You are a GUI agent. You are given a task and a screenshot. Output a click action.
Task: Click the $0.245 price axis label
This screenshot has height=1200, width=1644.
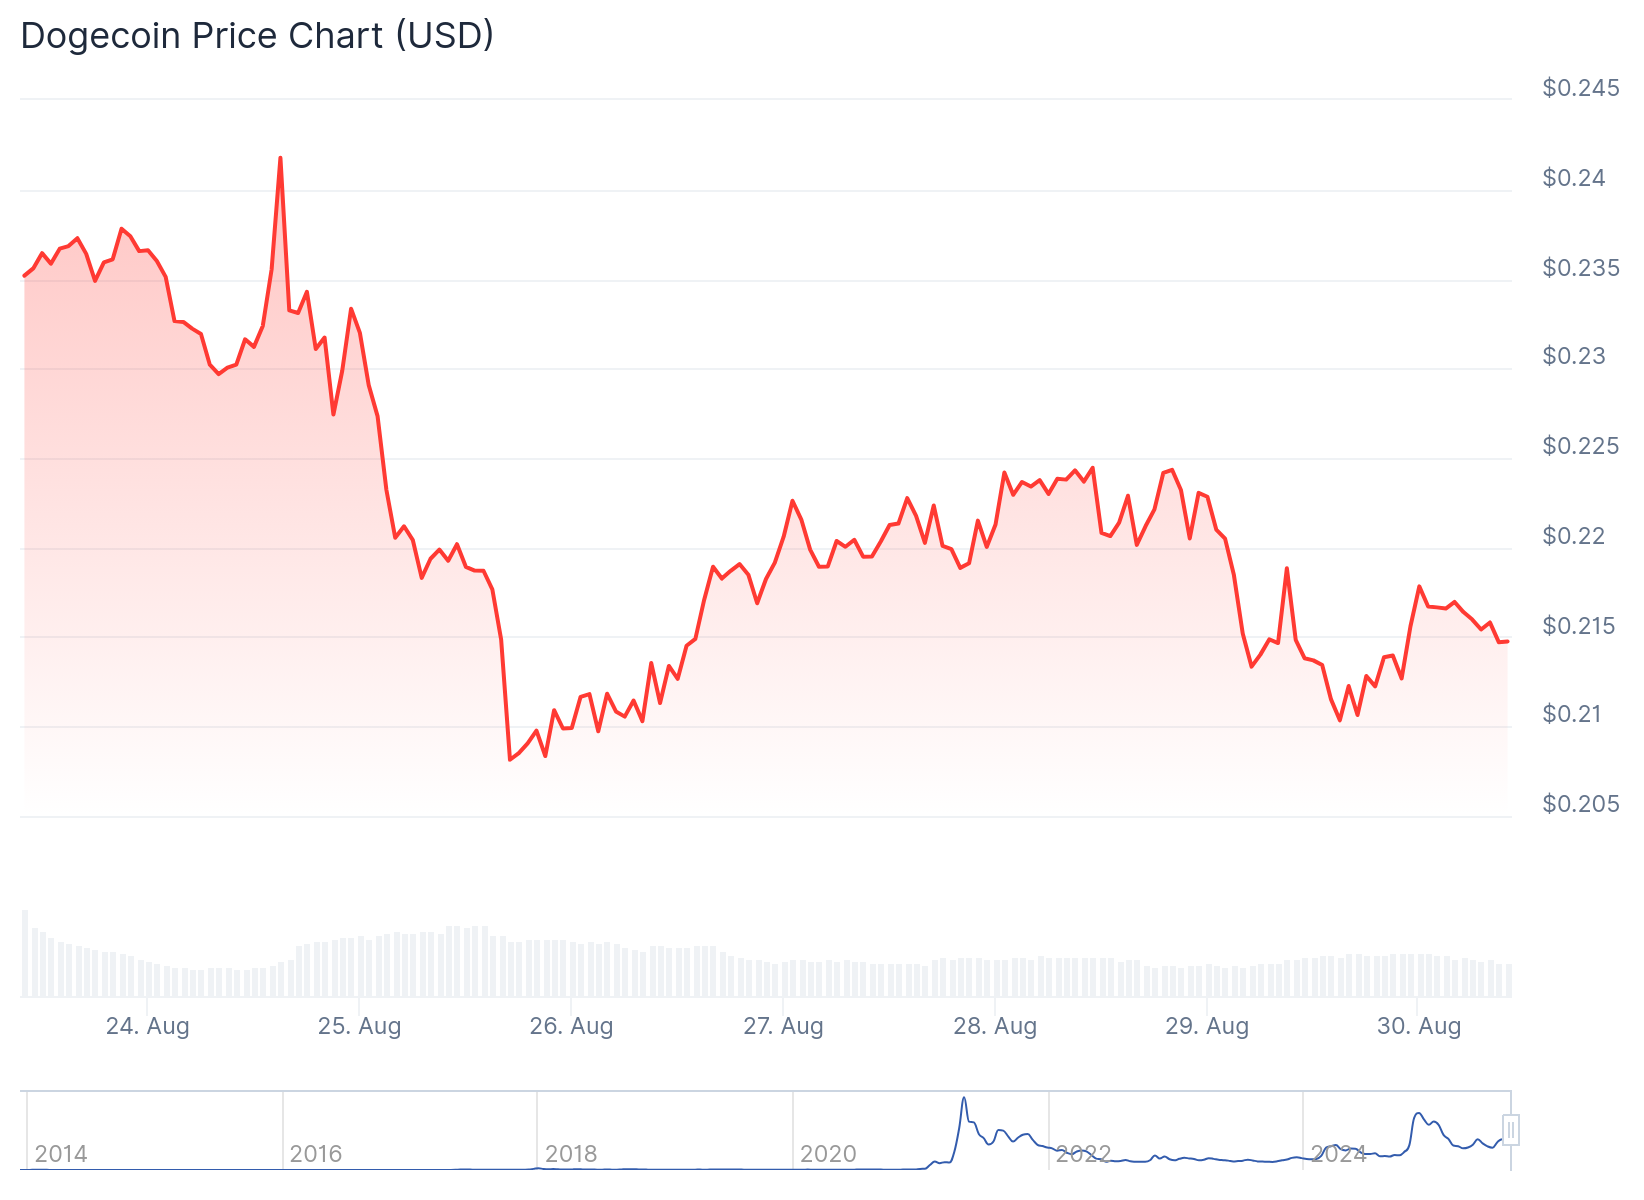1580,88
